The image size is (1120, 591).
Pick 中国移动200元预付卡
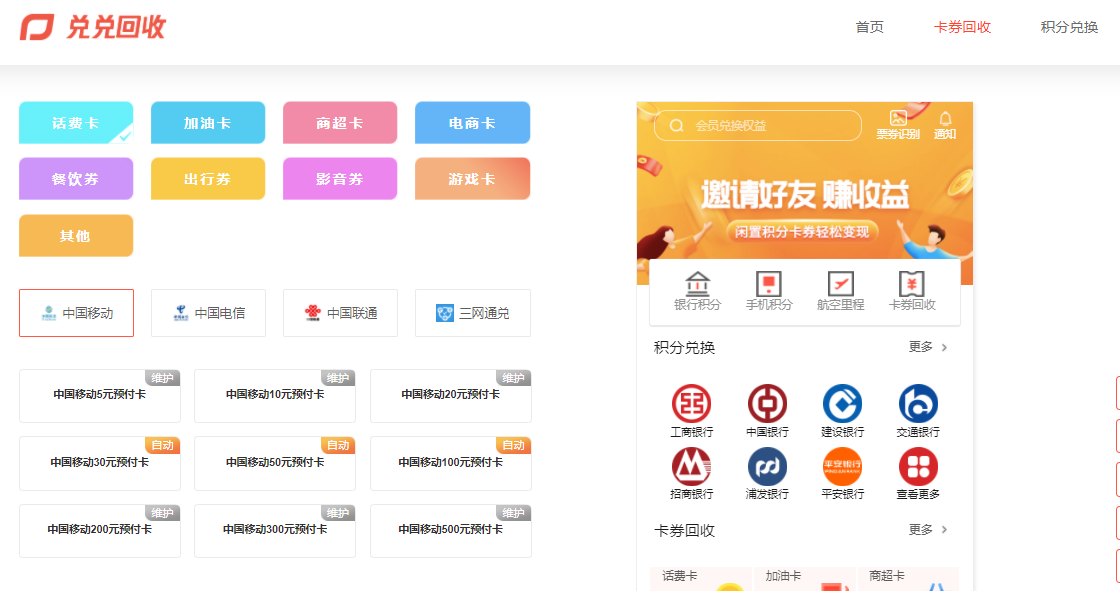pos(100,531)
